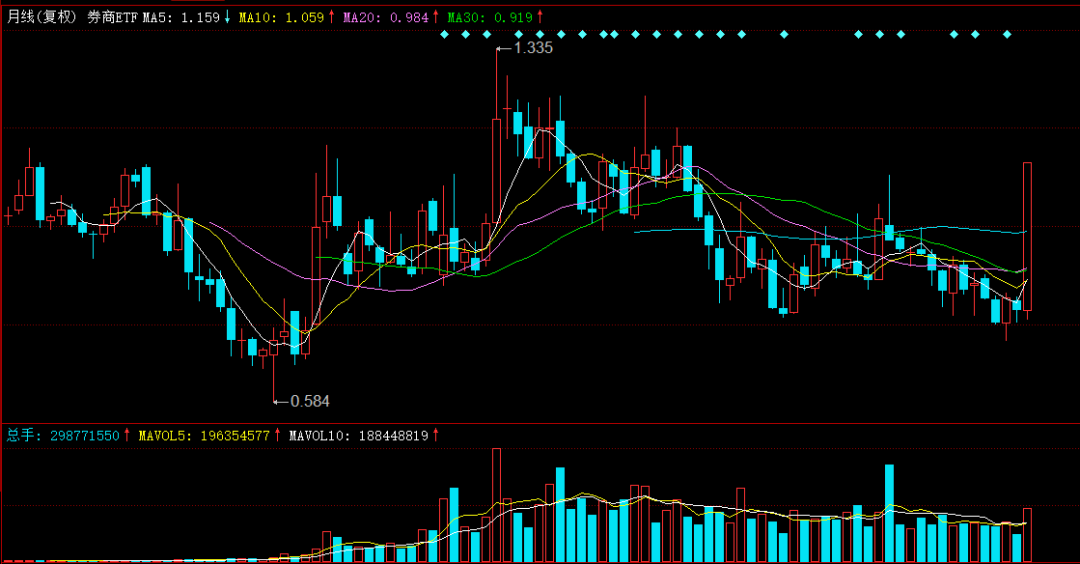Select the 券商ETF name label

[112, 17]
